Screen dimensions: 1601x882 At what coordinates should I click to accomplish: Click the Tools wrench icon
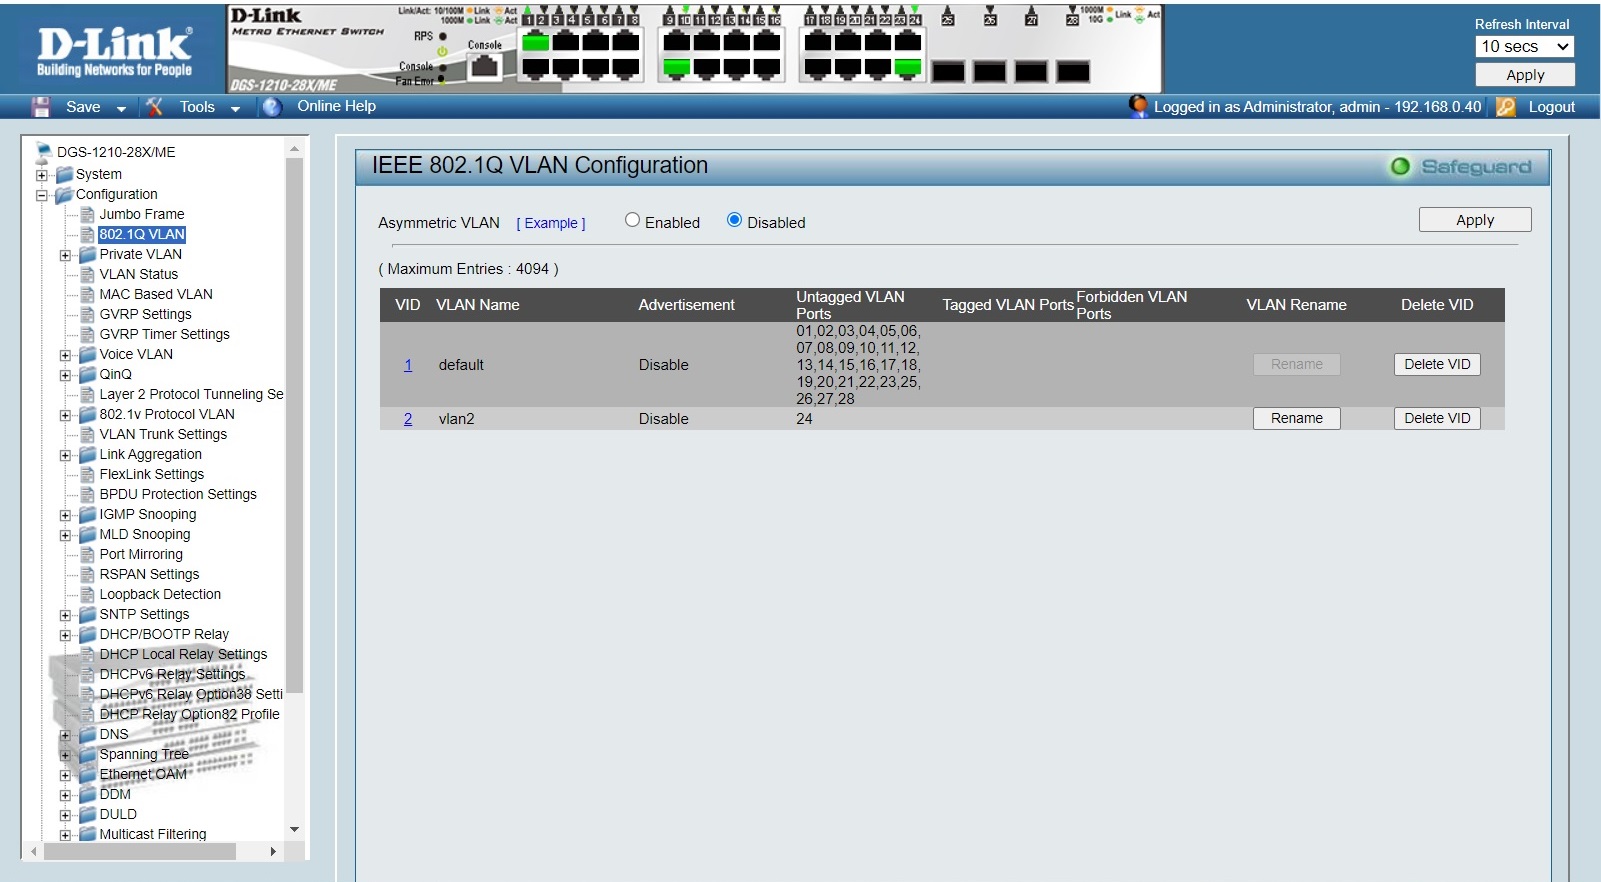154,107
